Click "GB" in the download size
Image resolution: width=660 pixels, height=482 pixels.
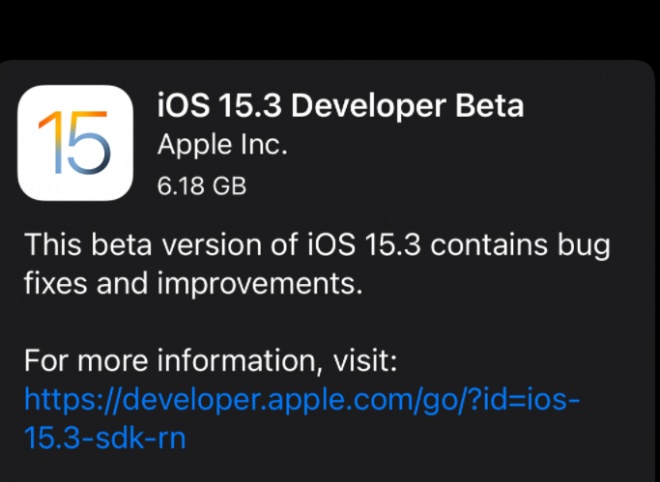pyautogui.click(x=229, y=186)
